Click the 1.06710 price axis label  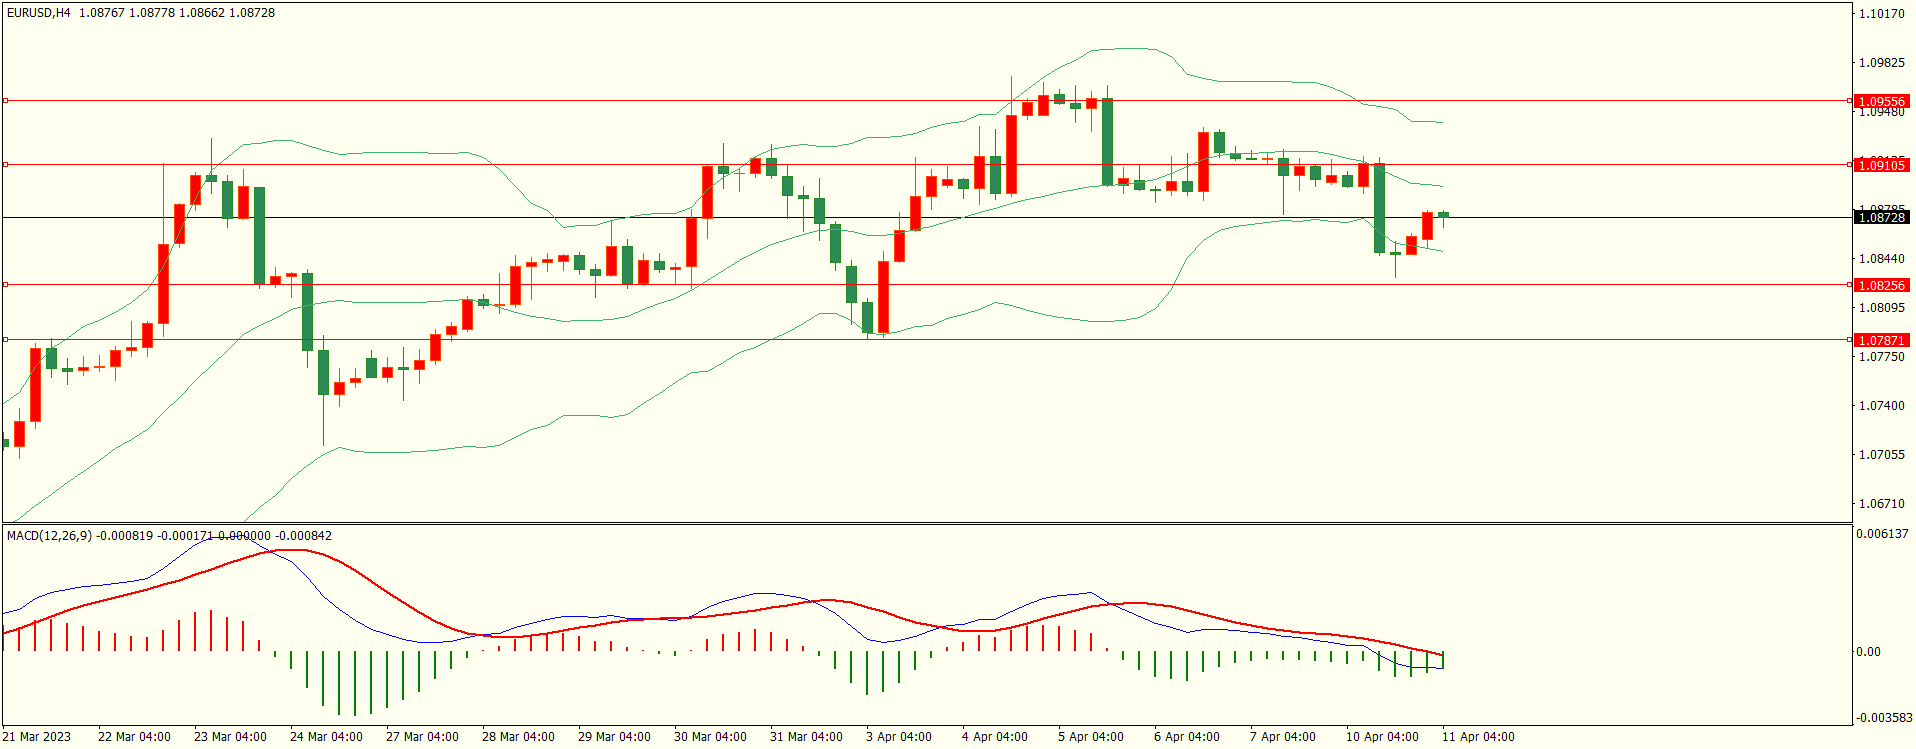pyautogui.click(x=1881, y=504)
